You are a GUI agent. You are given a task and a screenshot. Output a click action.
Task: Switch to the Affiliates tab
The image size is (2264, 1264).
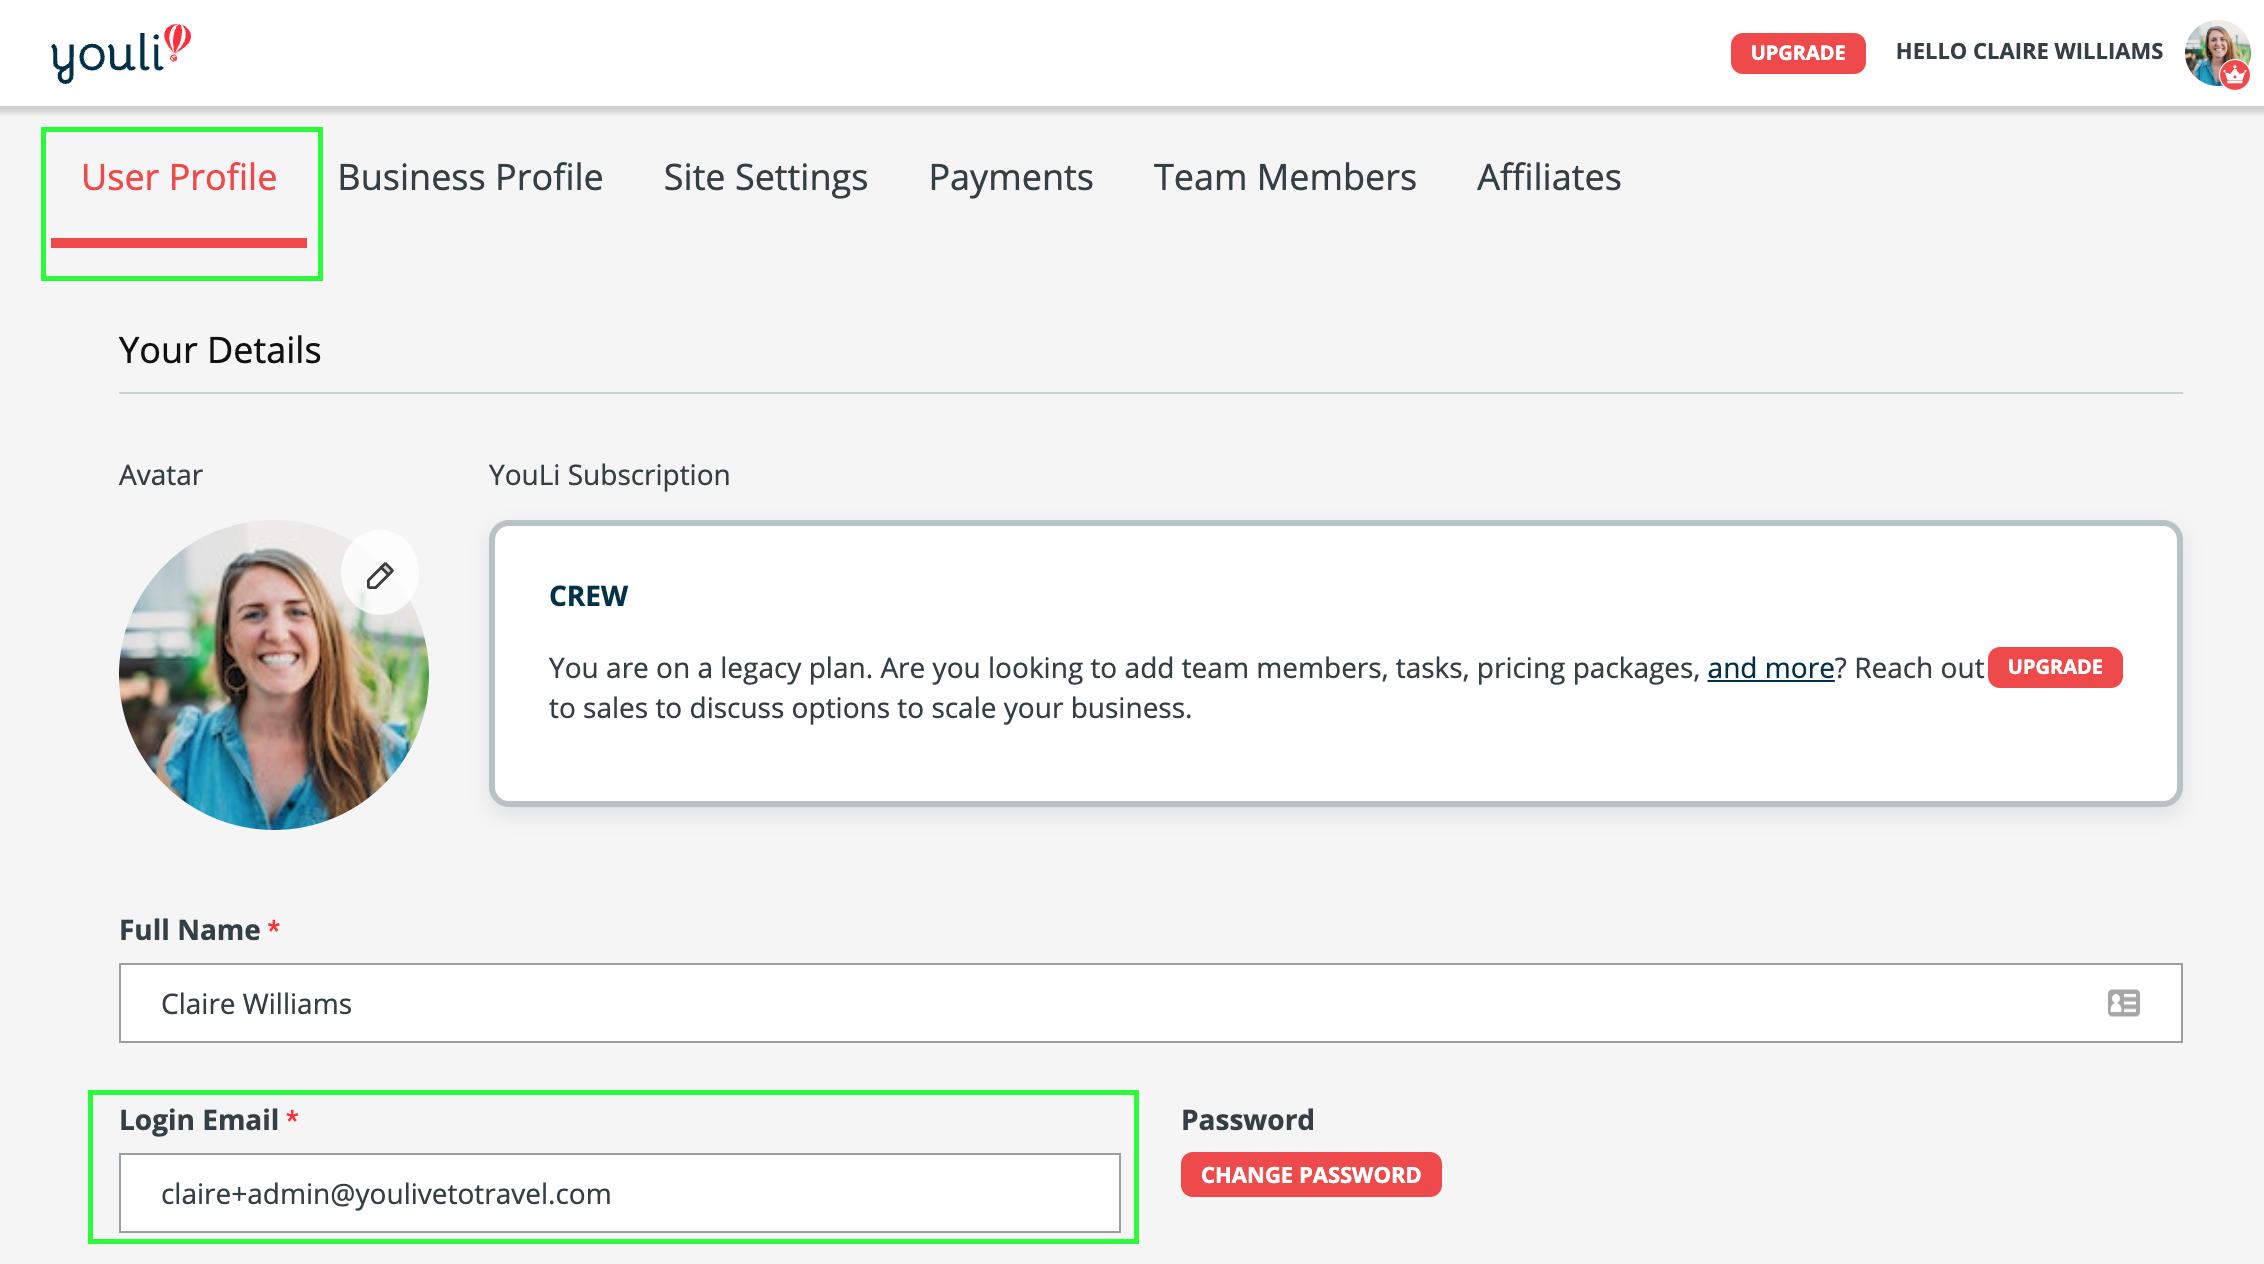(1548, 178)
